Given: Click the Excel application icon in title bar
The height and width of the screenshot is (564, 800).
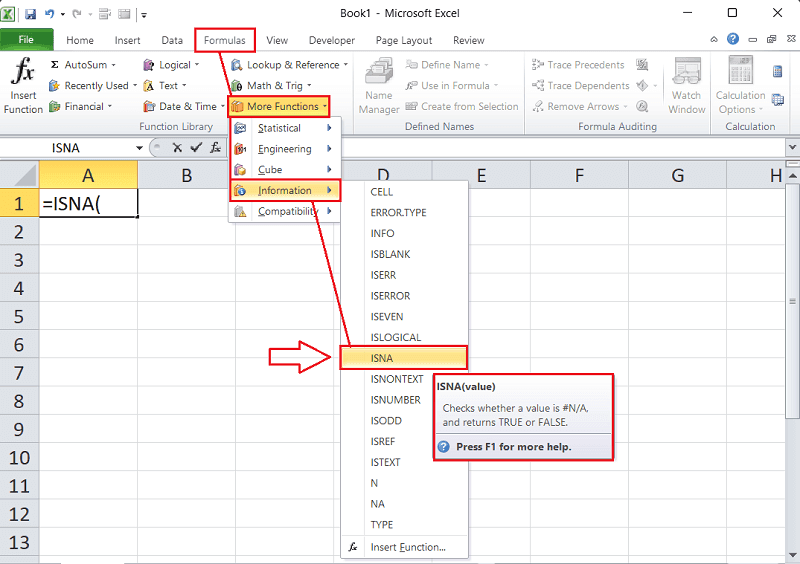Looking at the screenshot, I should [x=8, y=14].
